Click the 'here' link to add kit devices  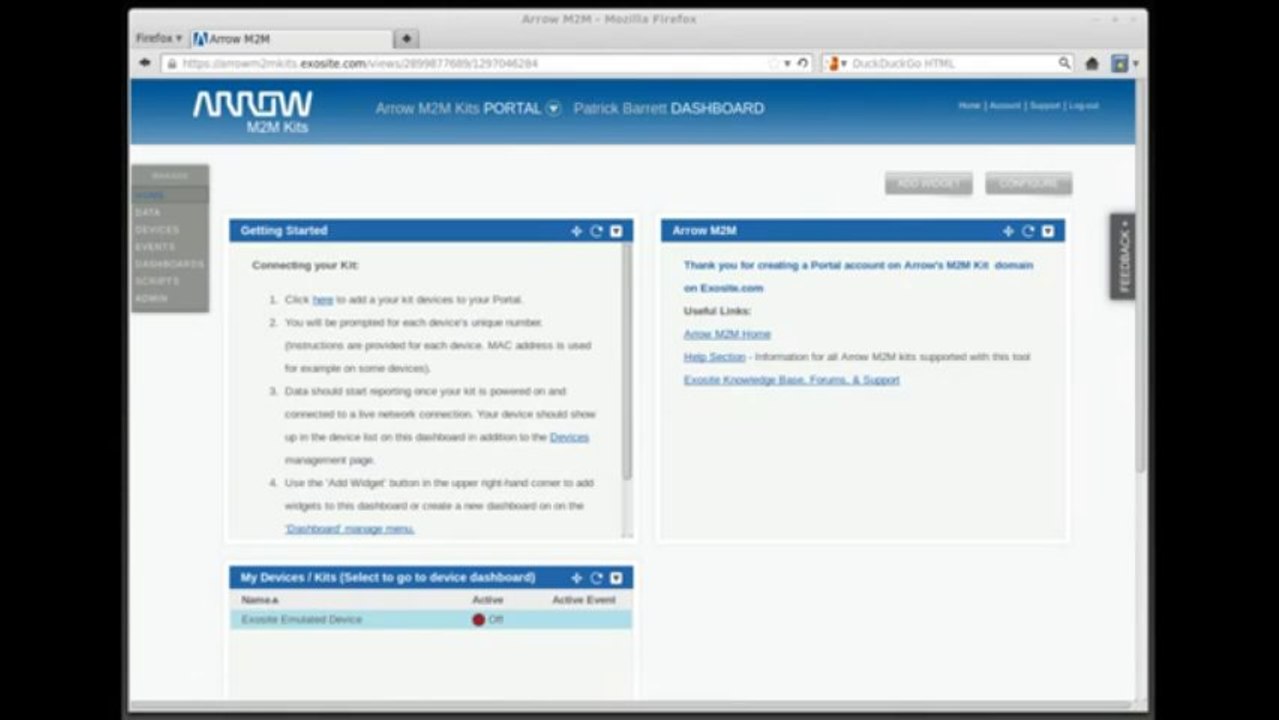(x=322, y=299)
